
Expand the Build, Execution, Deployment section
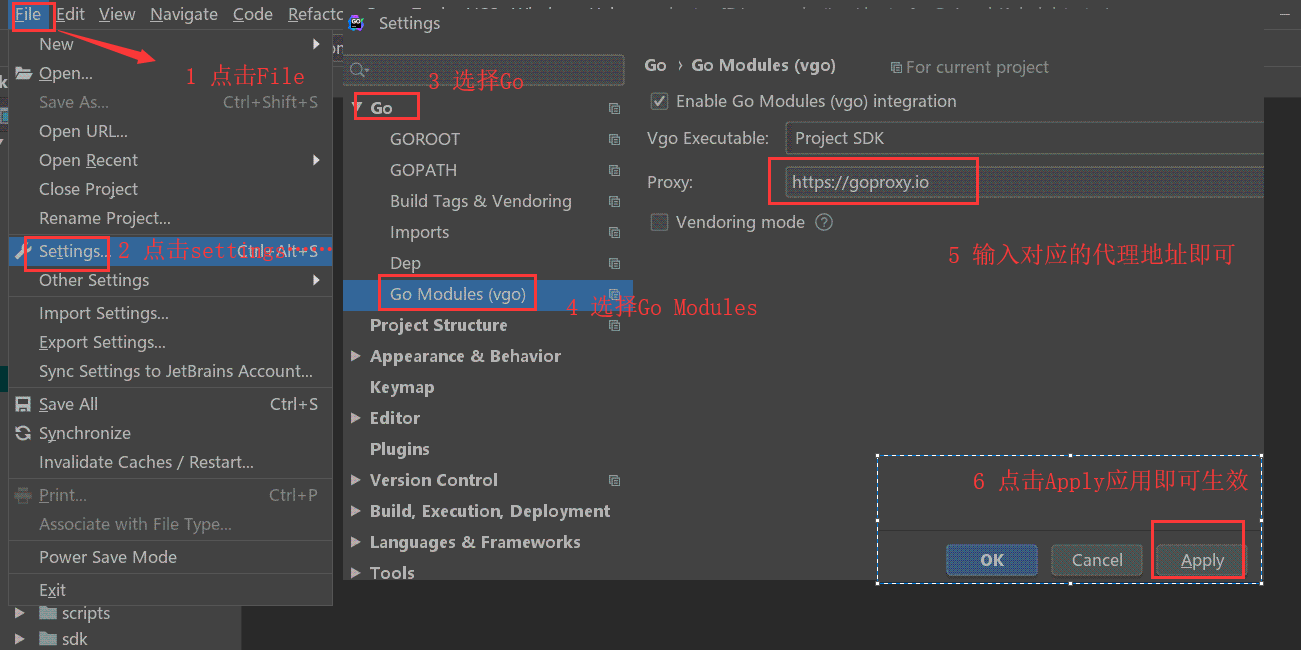(356, 511)
